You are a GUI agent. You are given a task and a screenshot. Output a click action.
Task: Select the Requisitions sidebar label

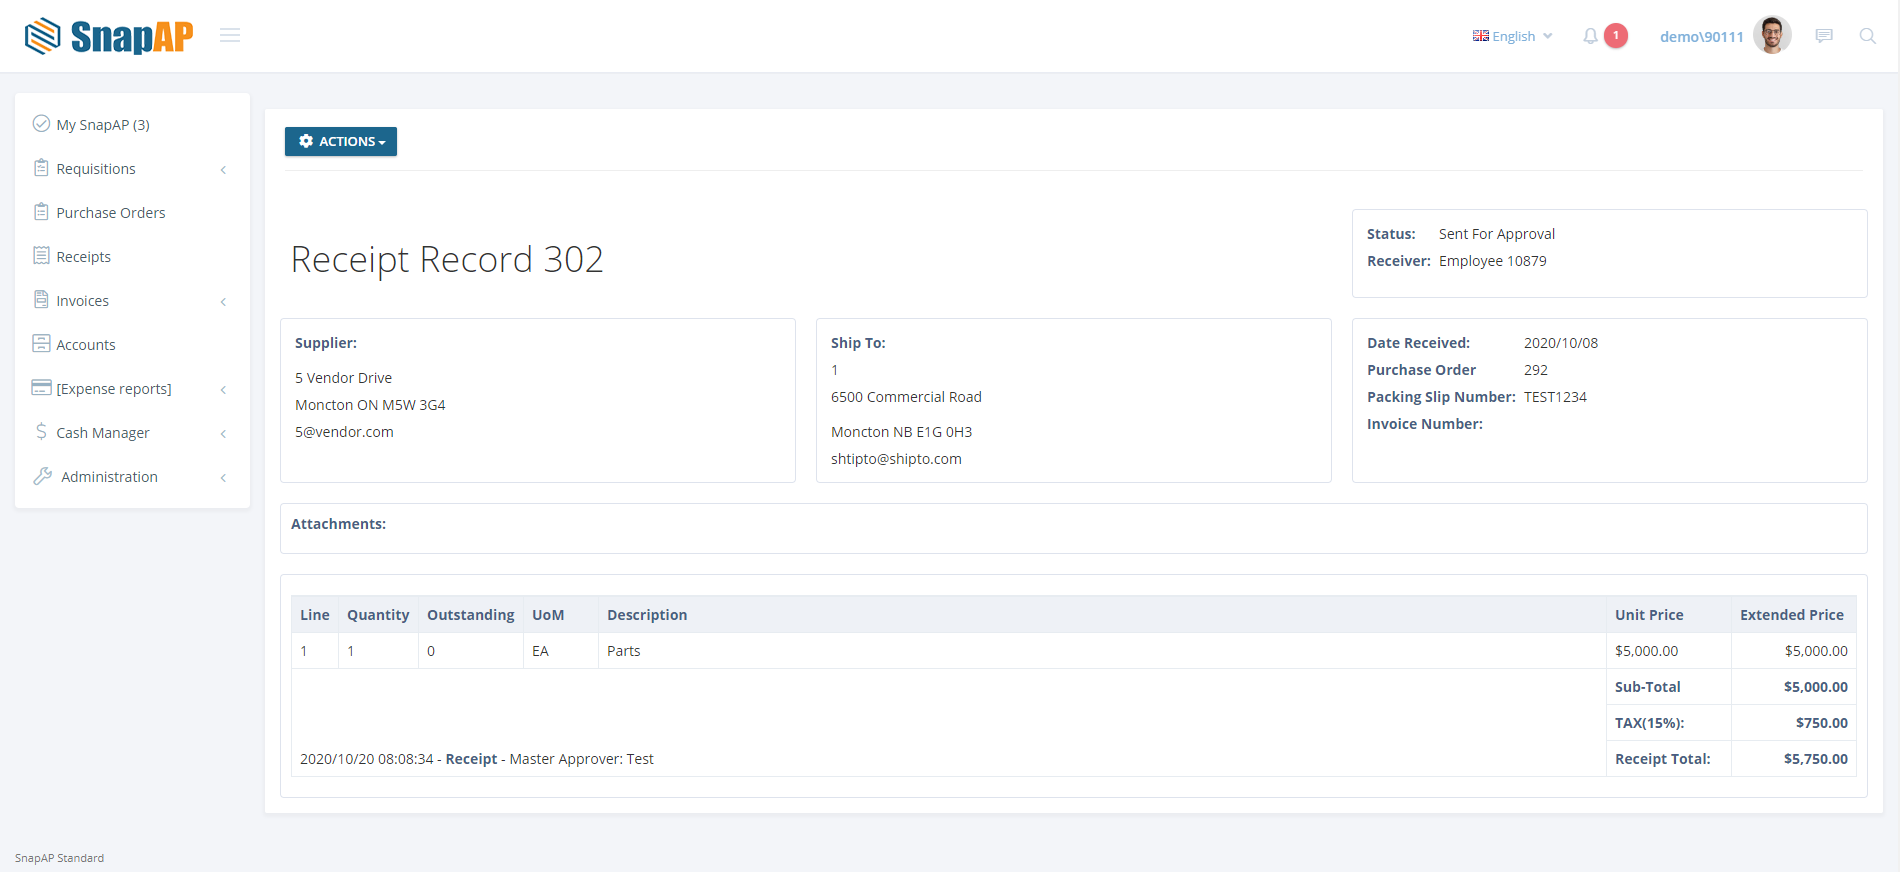pyautogui.click(x=96, y=169)
